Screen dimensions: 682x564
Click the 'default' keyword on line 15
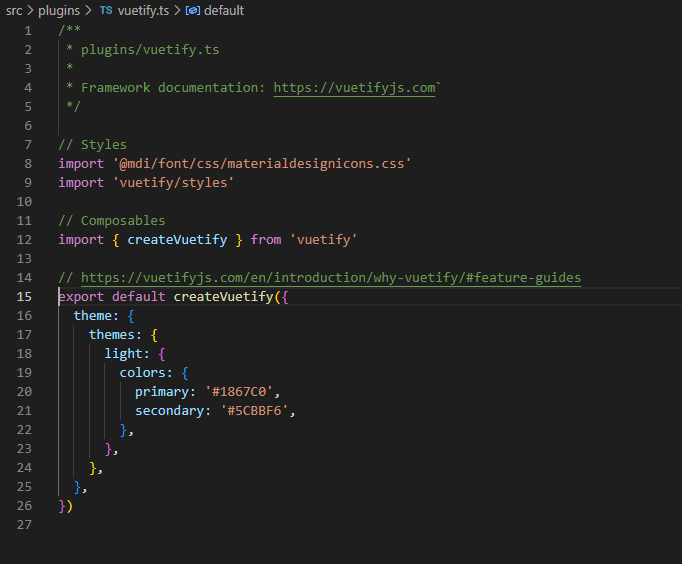coord(139,297)
